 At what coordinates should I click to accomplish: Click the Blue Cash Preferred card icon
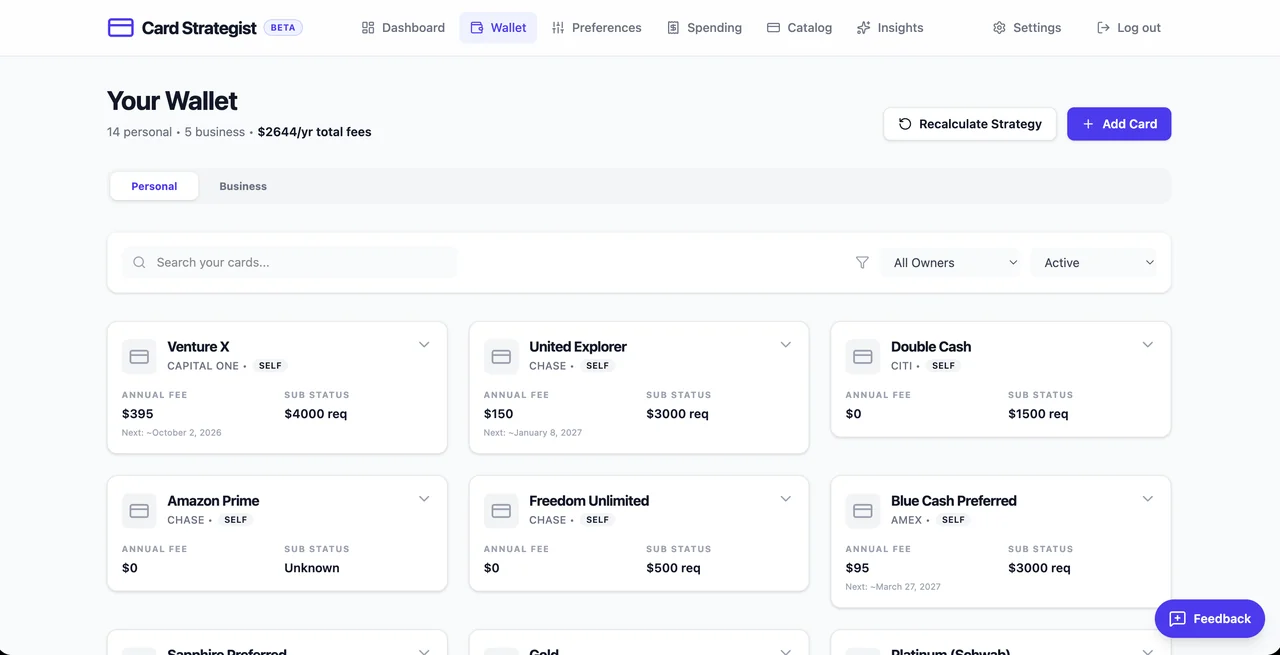[863, 511]
